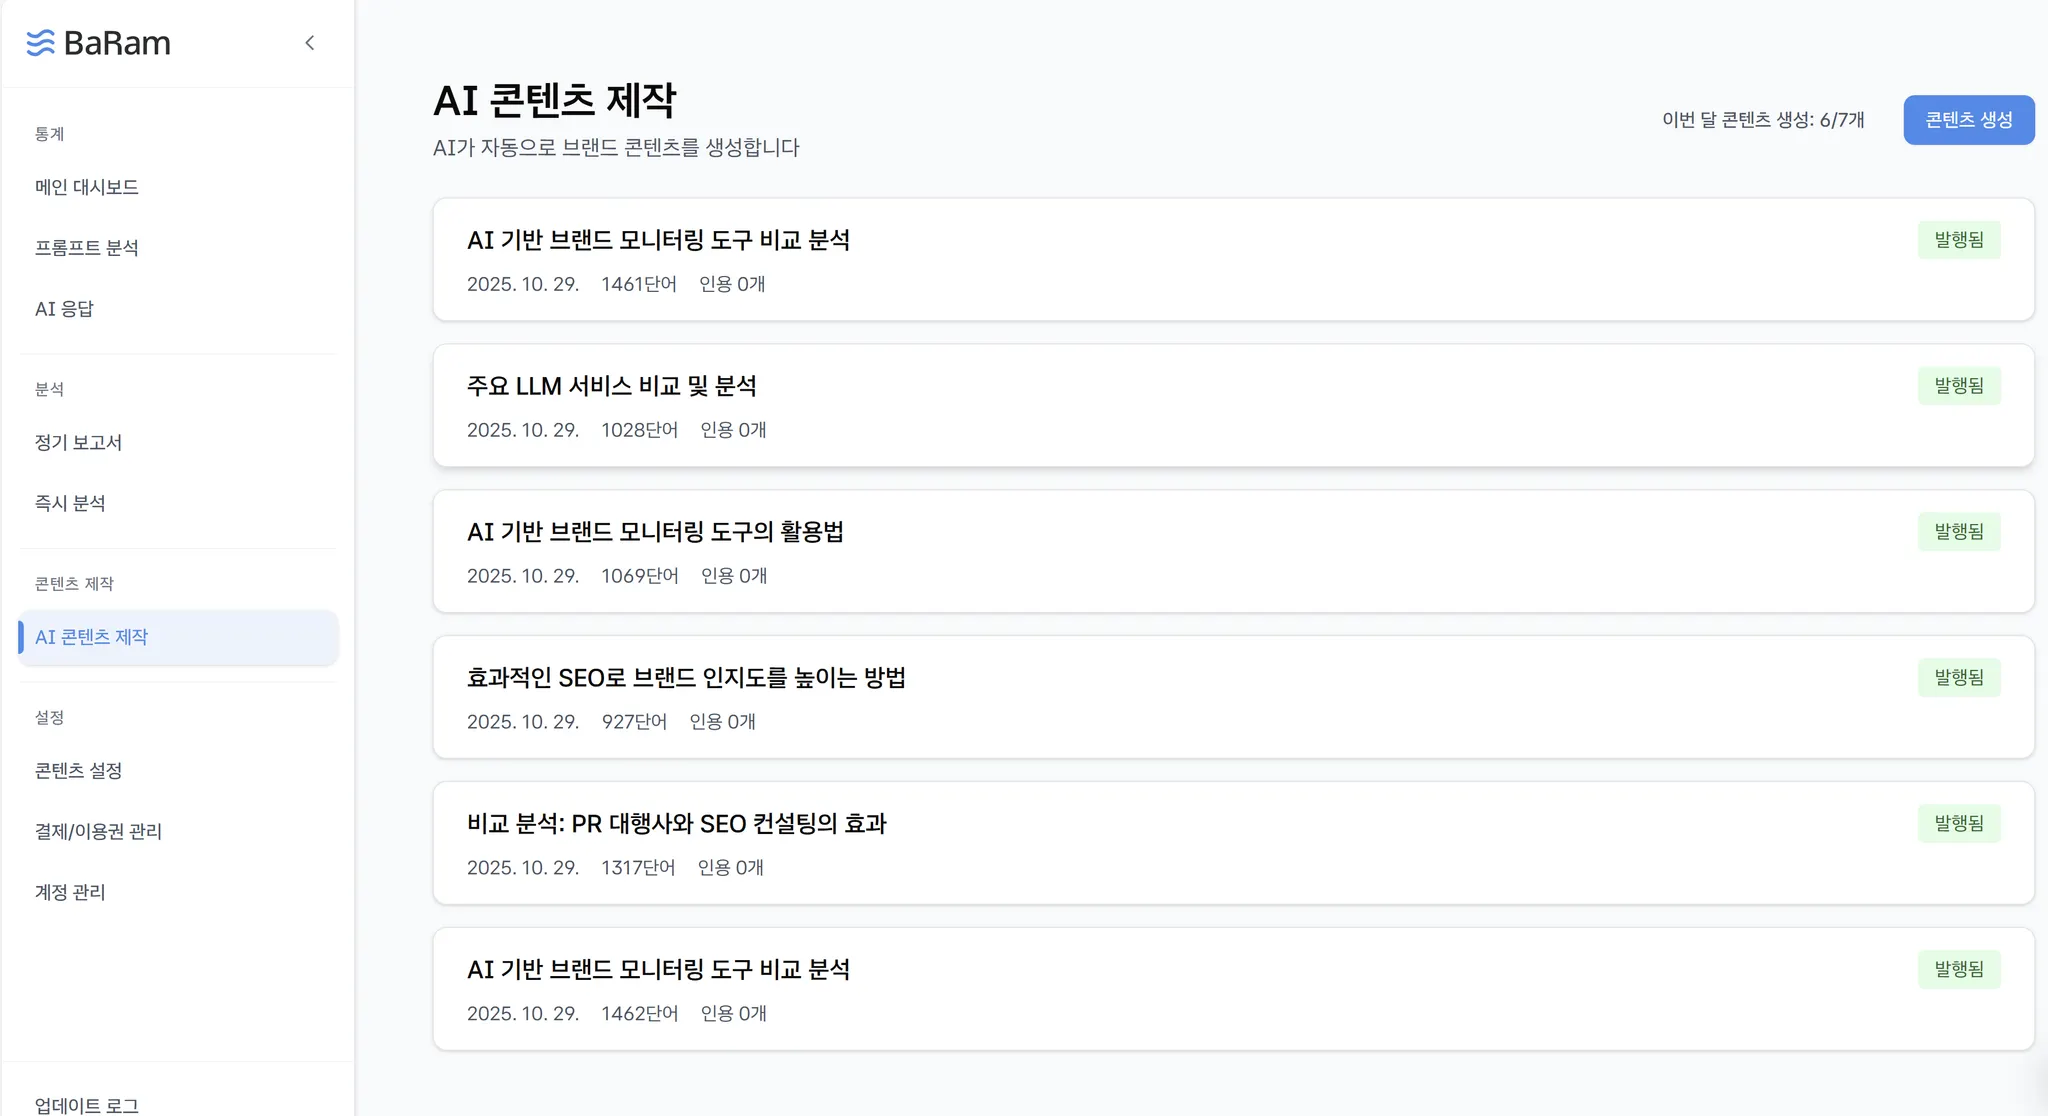This screenshot has width=2048, height=1116.
Task: Open the 1462단어 브랜드 모니터링 article
Action: click(658, 970)
